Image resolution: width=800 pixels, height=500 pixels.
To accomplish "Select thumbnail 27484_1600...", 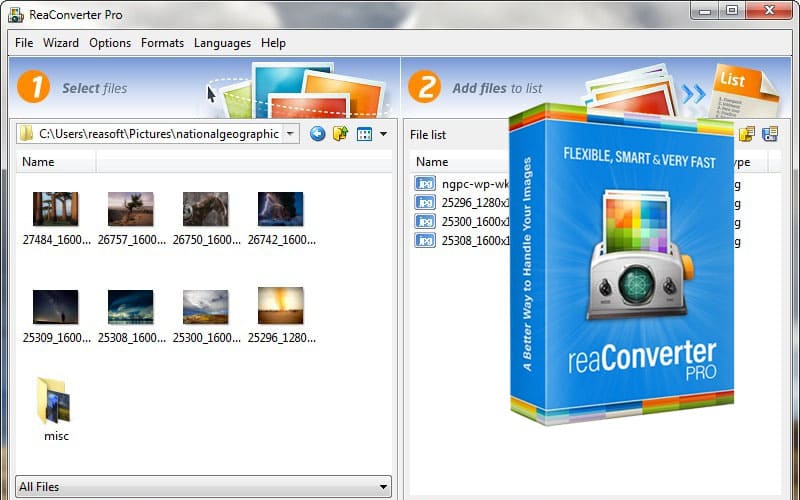I will (x=56, y=209).
